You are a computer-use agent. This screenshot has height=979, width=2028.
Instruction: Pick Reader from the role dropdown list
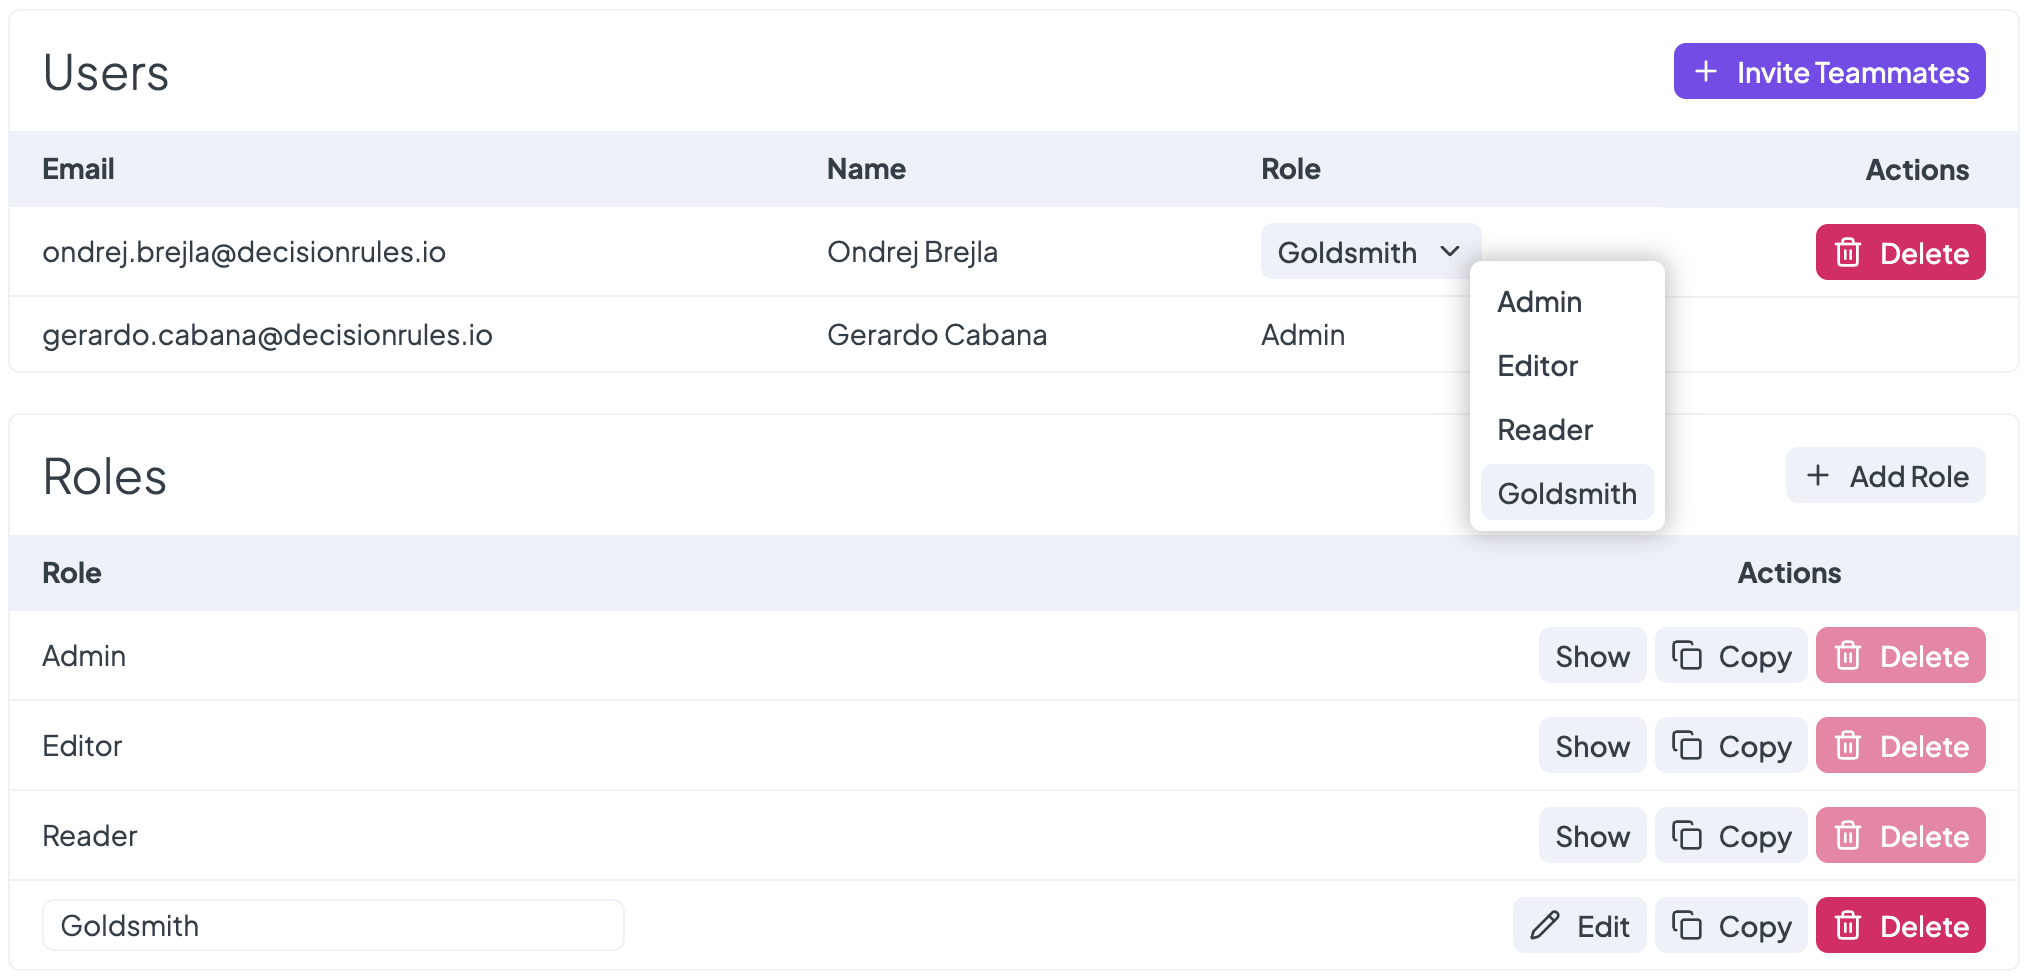click(x=1544, y=430)
